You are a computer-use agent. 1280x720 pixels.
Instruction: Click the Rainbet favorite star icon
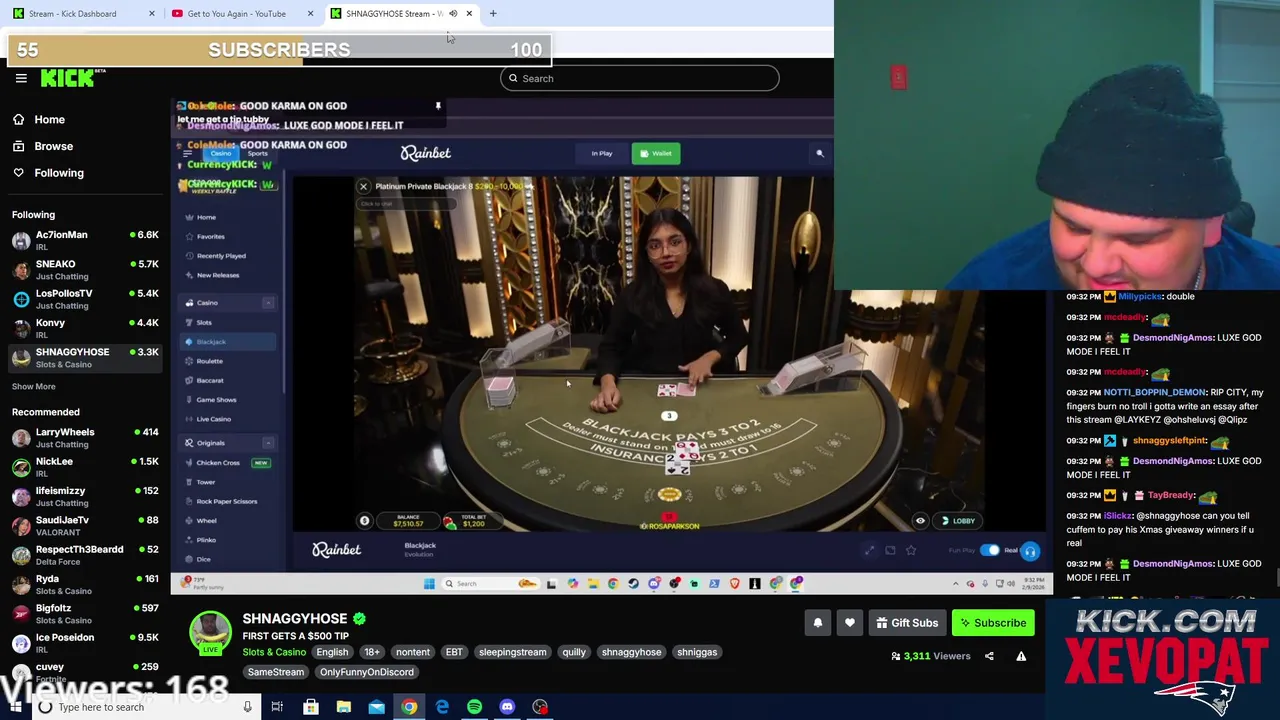(x=911, y=550)
